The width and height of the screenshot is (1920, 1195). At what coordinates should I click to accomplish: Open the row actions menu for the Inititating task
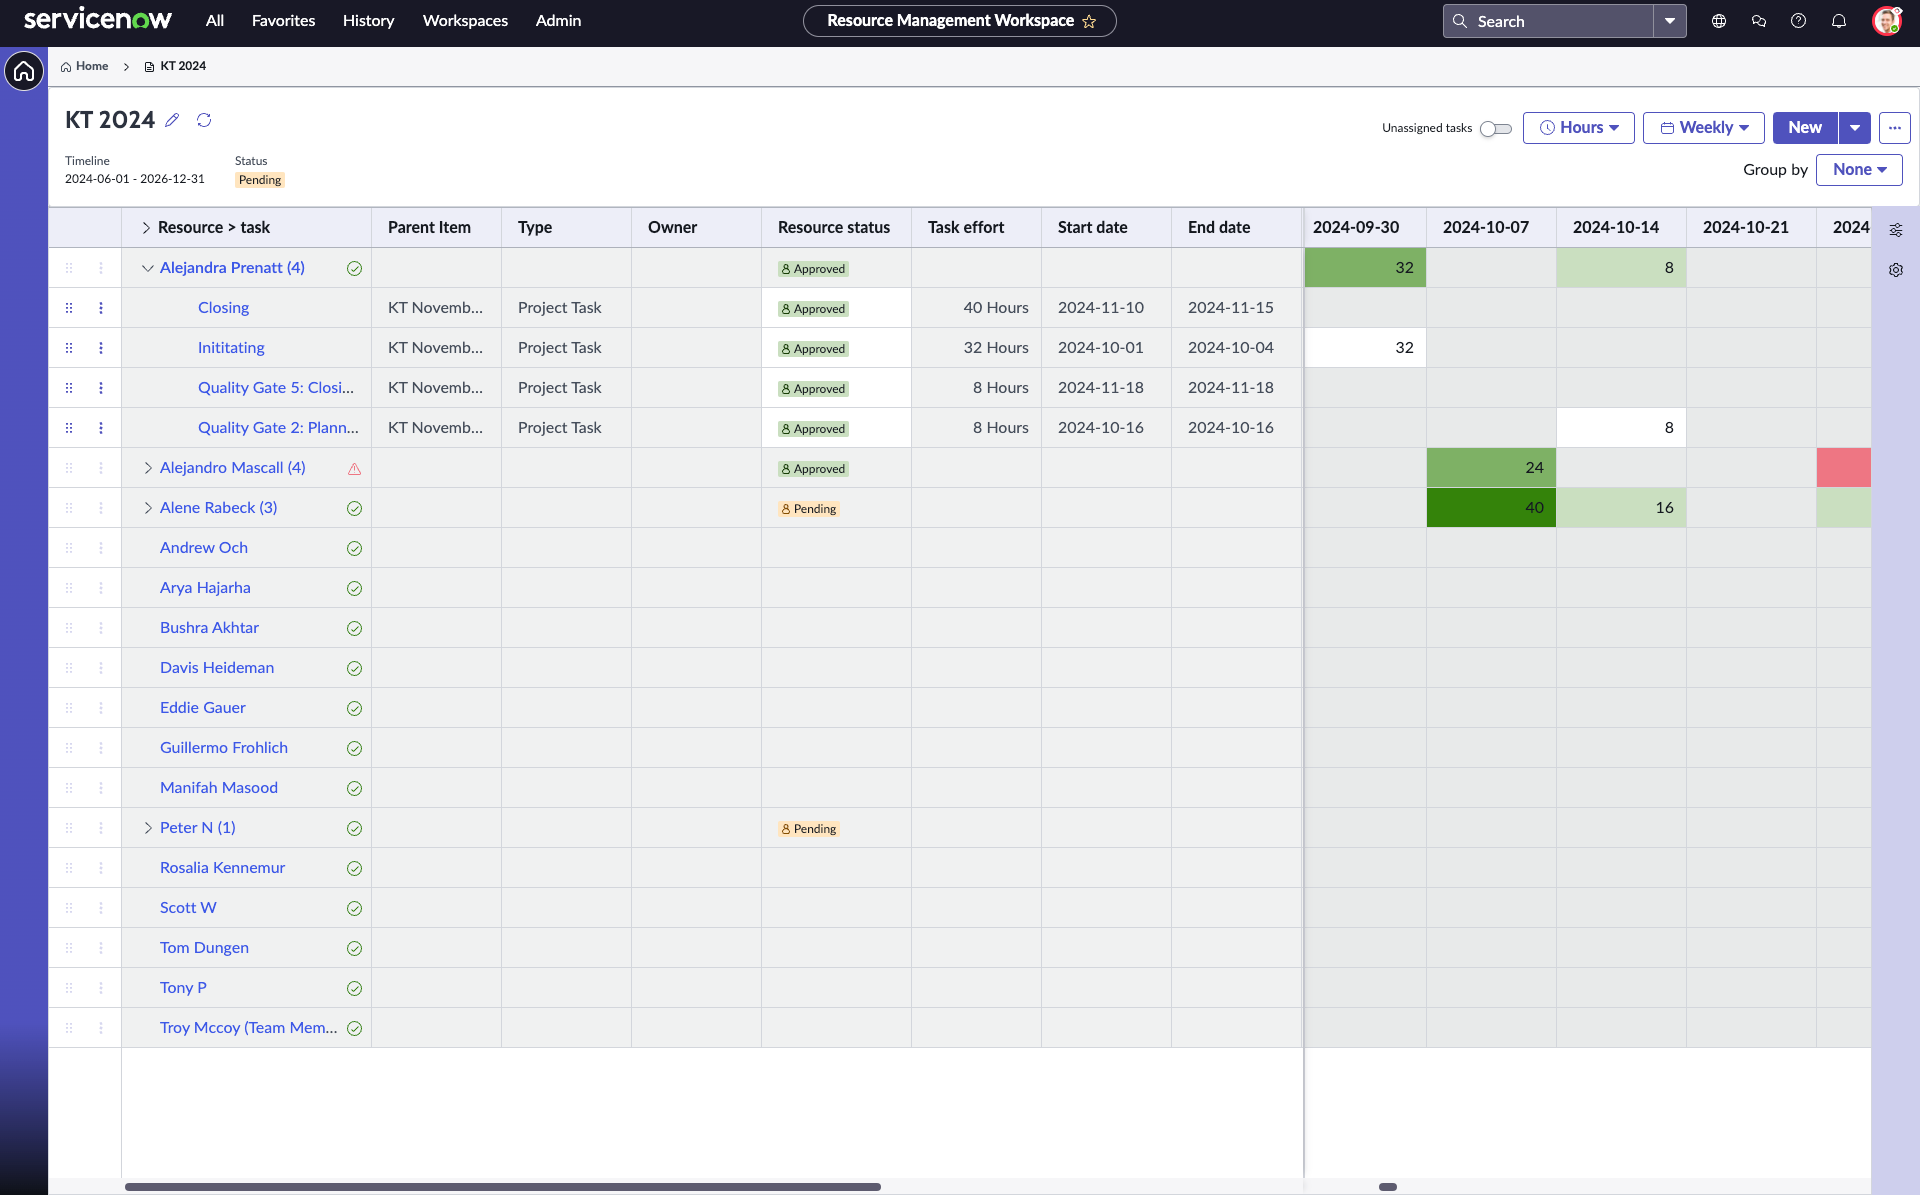(x=101, y=348)
